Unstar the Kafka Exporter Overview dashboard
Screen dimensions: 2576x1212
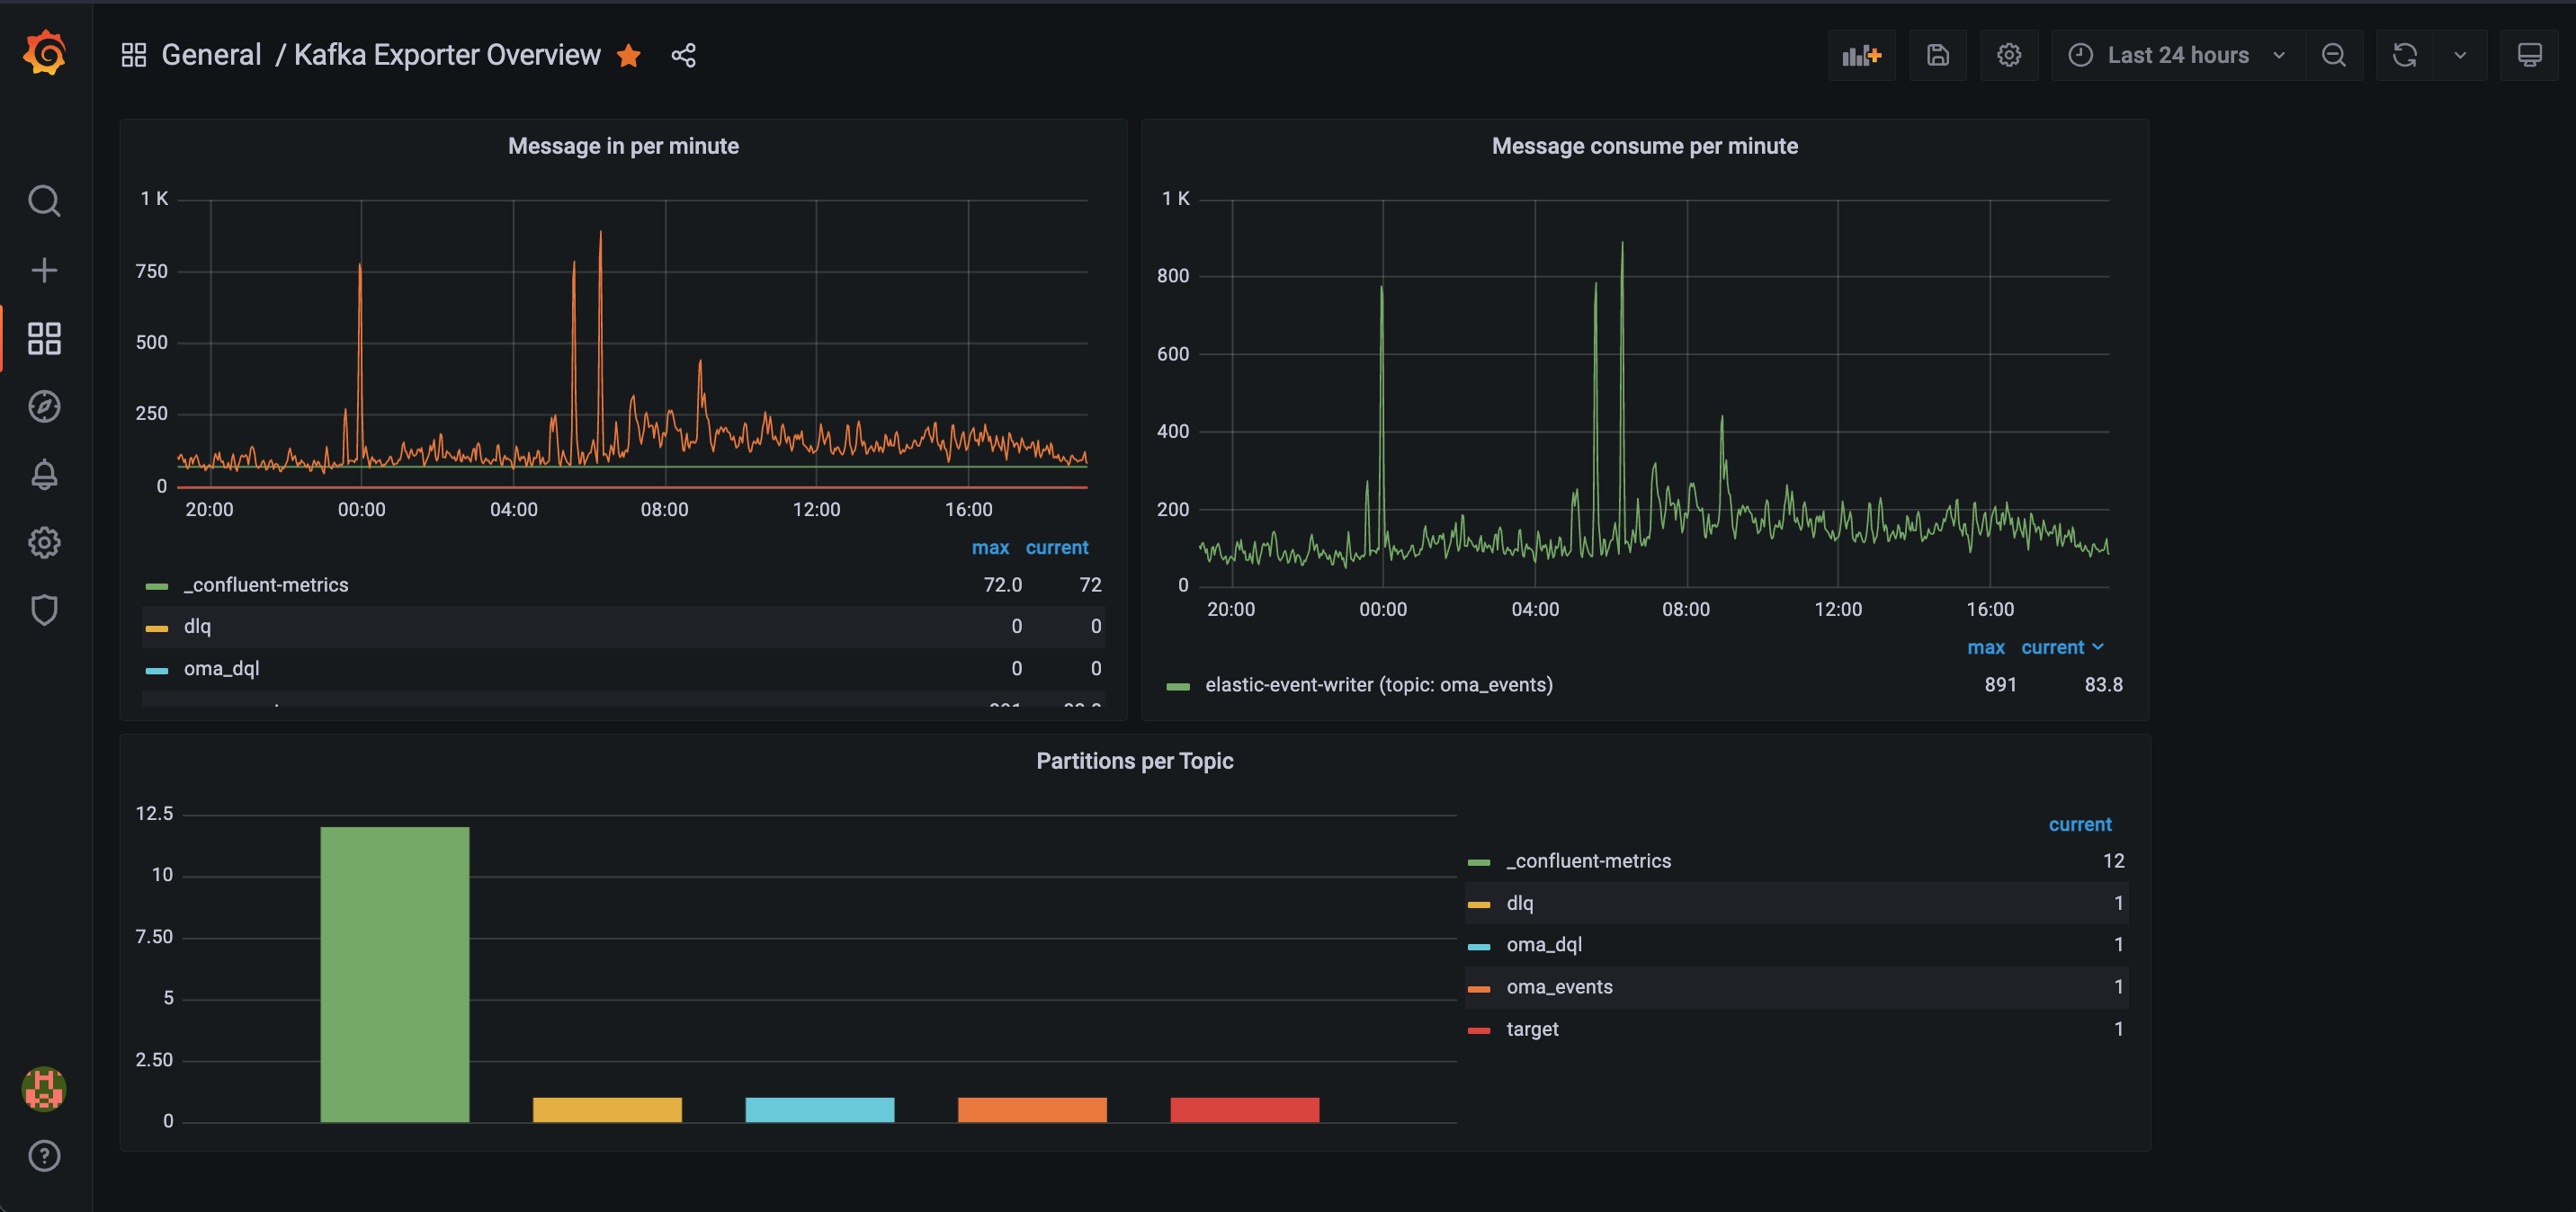click(629, 55)
